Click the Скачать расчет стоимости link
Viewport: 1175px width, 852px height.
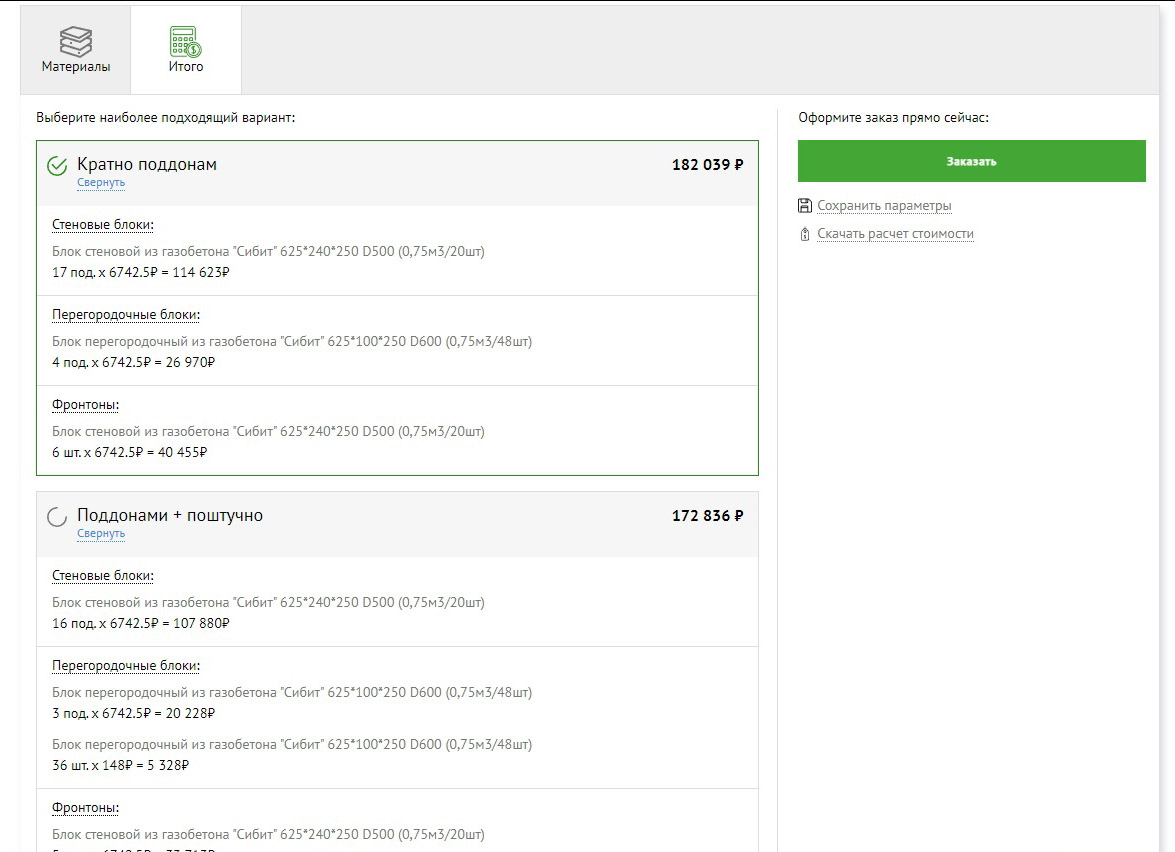click(895, 234)
